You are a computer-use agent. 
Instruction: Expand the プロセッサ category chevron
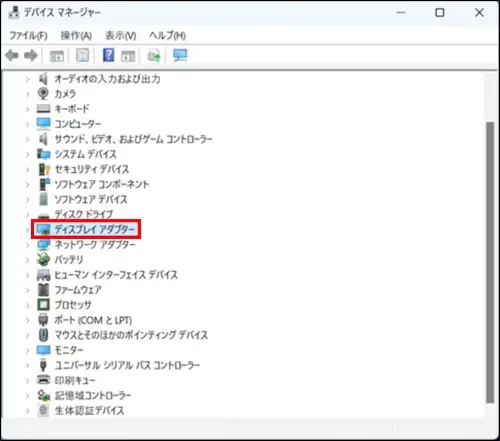click(x=28, y=305)
